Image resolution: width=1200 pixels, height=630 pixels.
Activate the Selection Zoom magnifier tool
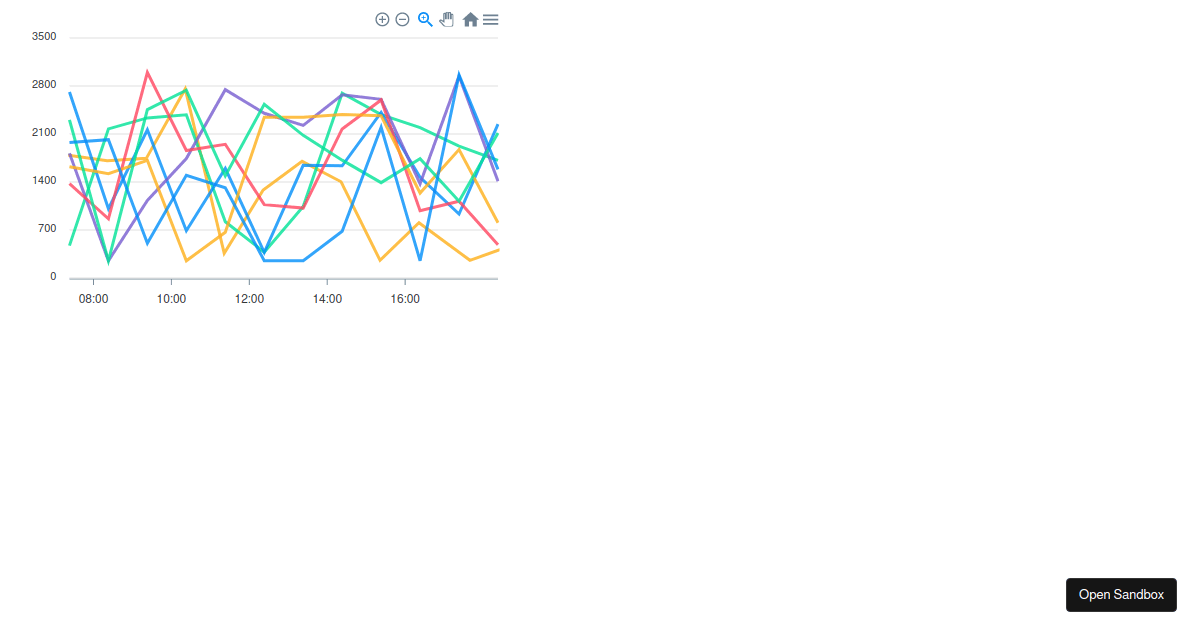(x=424, y=18)
